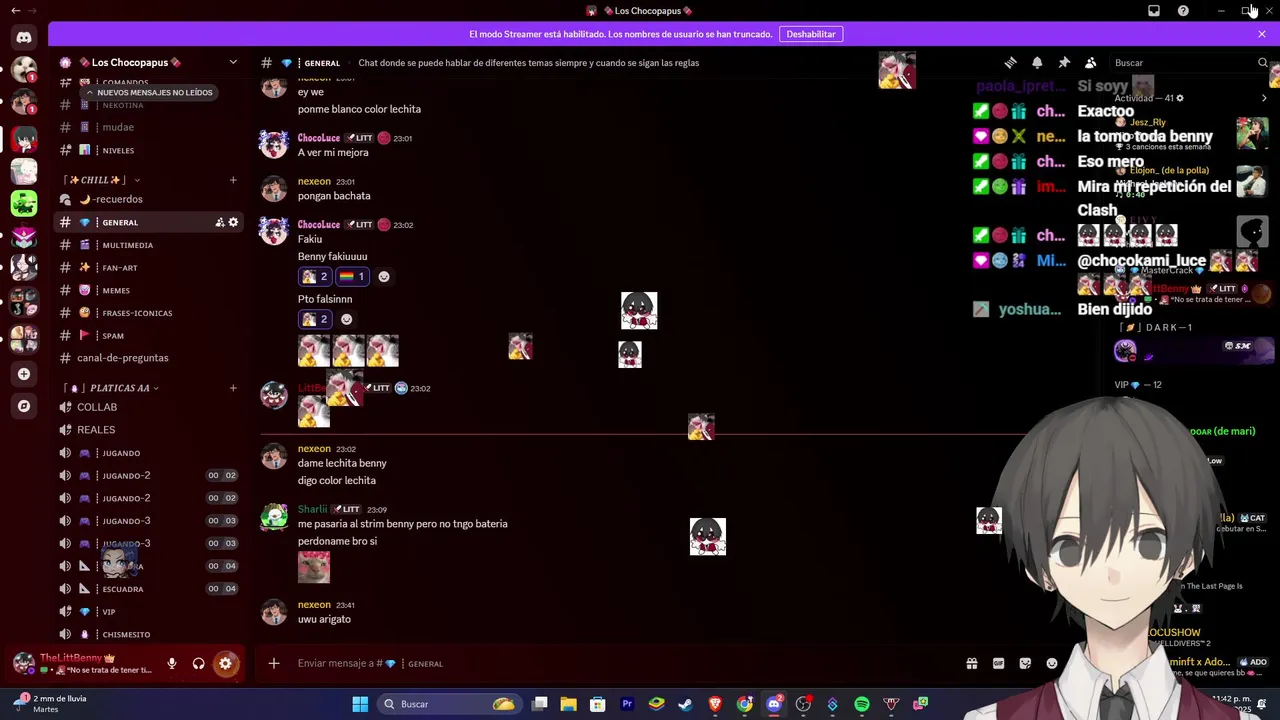Add reaction to 'Pto falsinnn' message
This screenshot has height=720, width=1280.
(347, 319)
